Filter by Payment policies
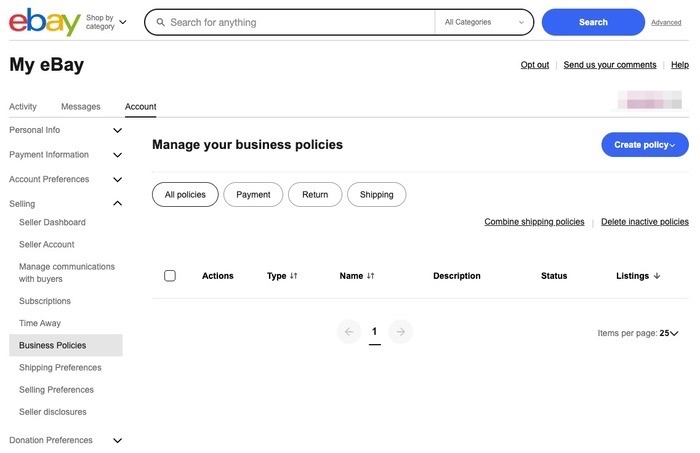The height and width of the screenshot is (453, 700). [253, 195]
